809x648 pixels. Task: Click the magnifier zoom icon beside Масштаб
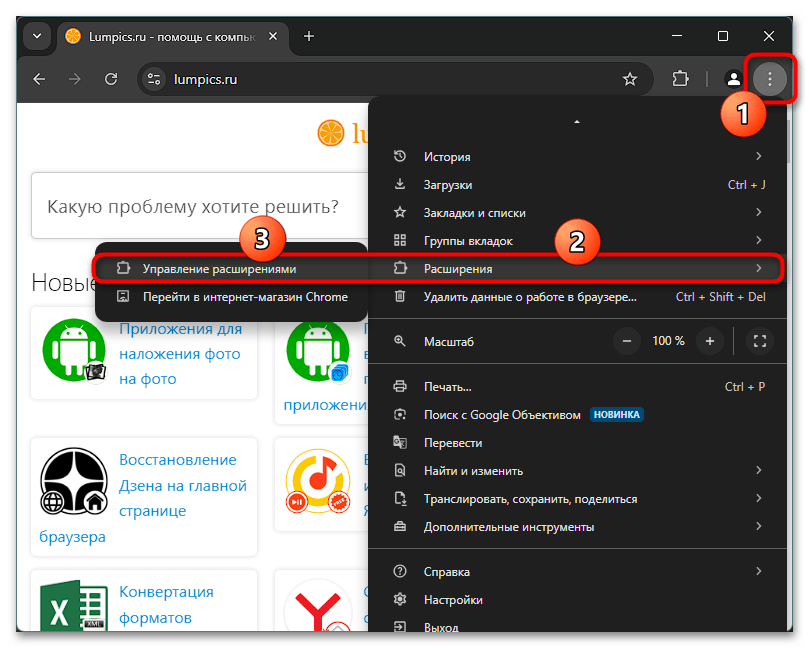400,341
